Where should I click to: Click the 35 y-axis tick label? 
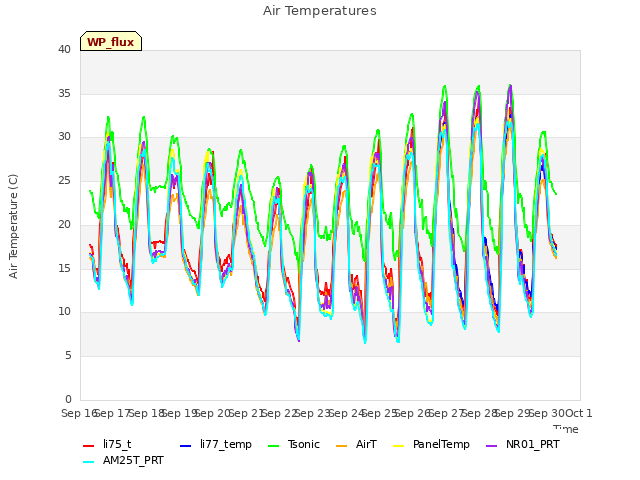tap(64, 93)
